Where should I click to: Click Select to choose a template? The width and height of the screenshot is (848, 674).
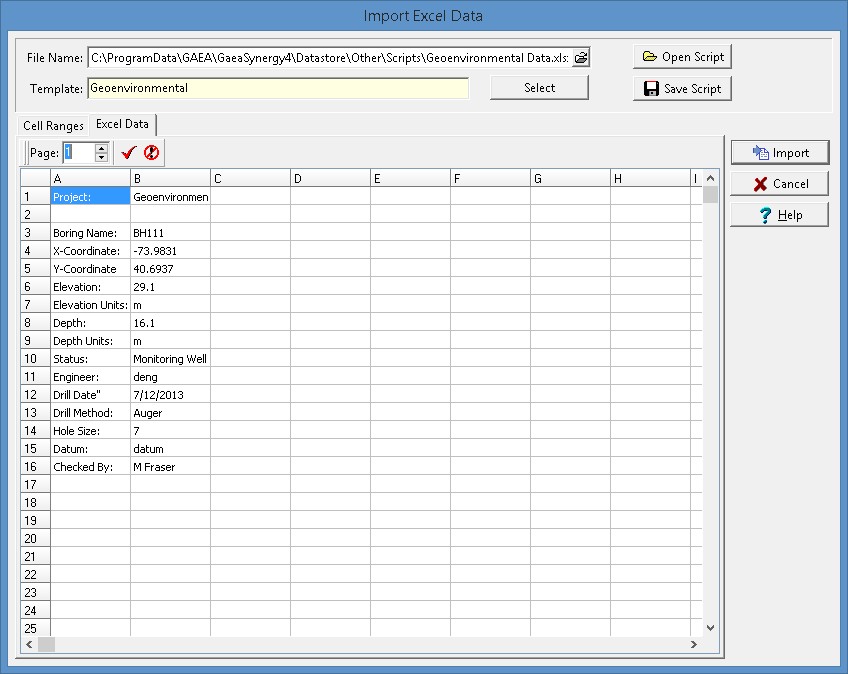click(x=539, y=88)
